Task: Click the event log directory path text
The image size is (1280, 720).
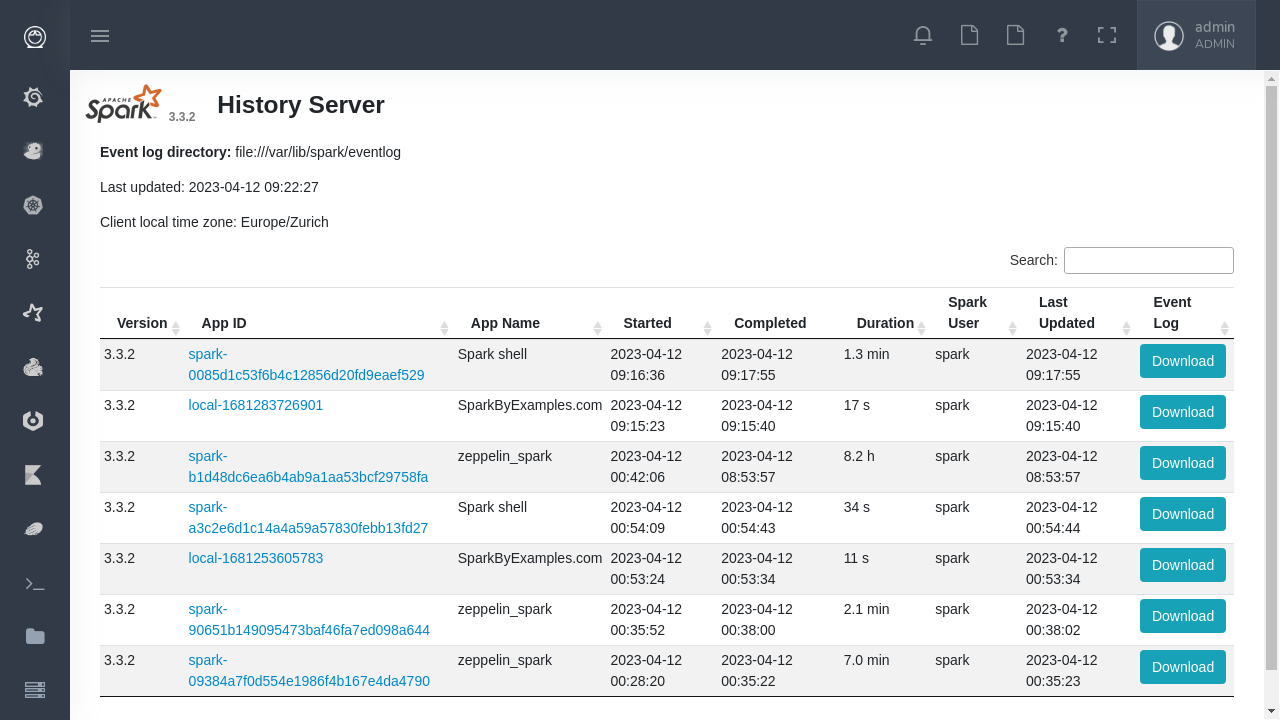Action: (318, 152)
